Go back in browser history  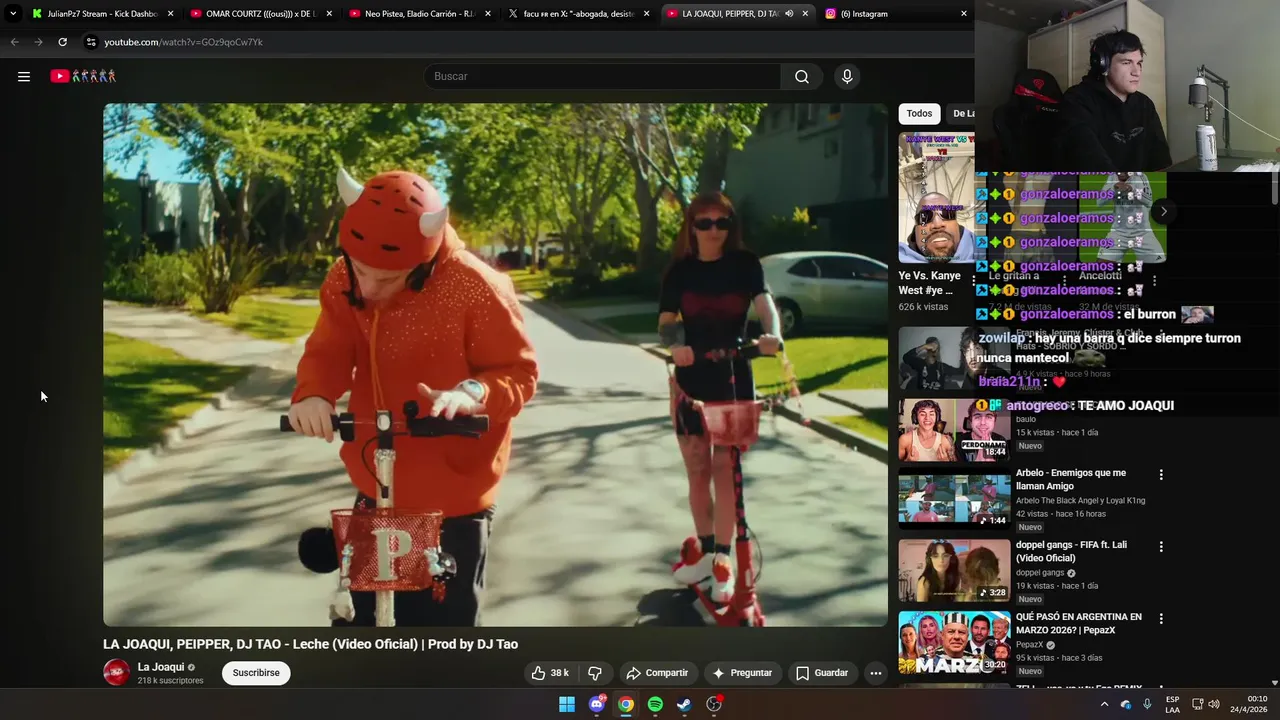pyautogui.click(x=14, y=42)
